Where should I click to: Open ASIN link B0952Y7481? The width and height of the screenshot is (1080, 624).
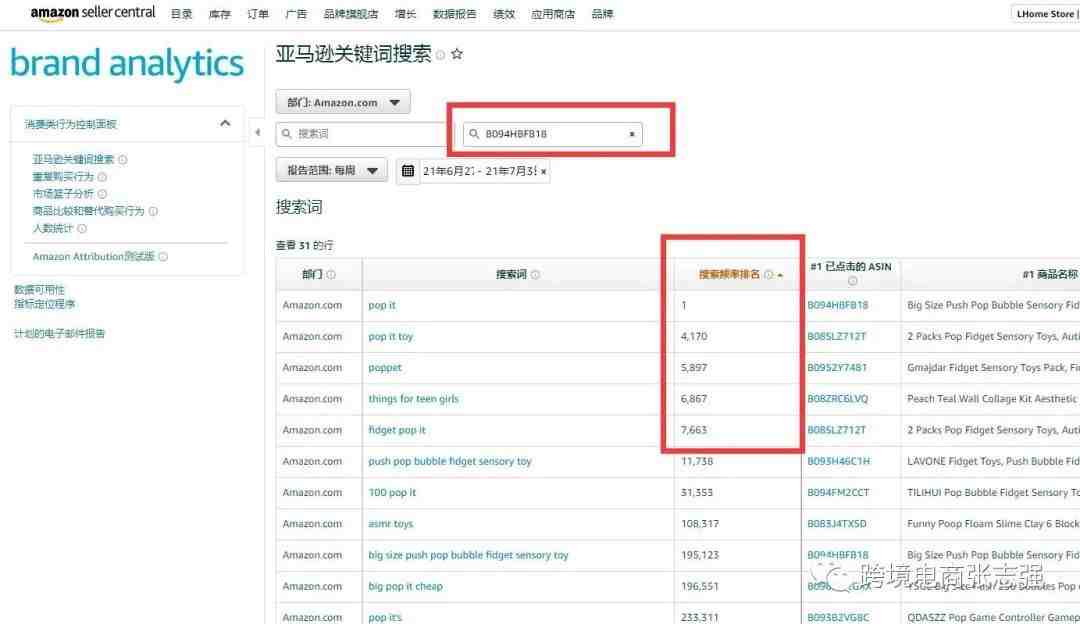[837, 368]
